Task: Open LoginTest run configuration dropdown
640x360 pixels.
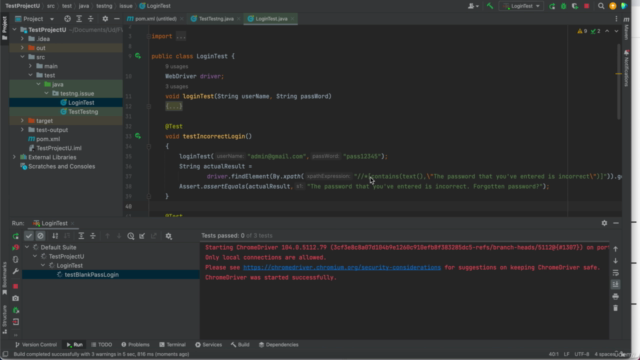Action: coord(522,6)
